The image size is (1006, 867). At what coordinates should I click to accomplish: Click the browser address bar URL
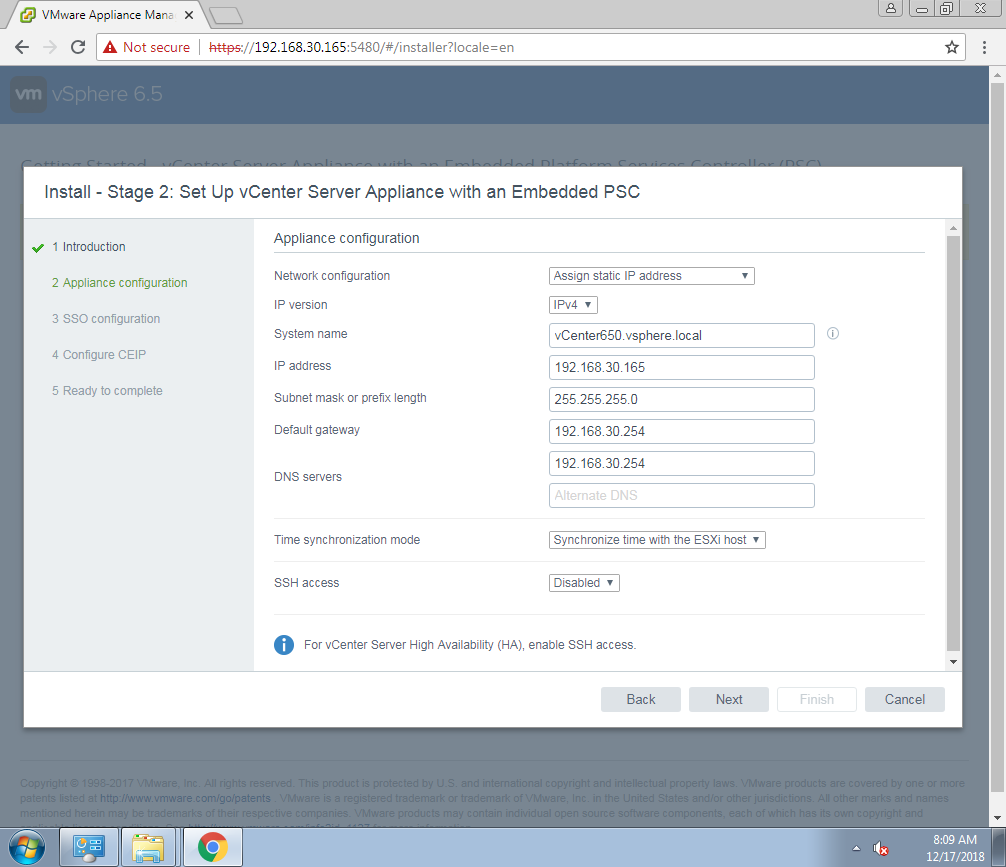coord(361,47)
